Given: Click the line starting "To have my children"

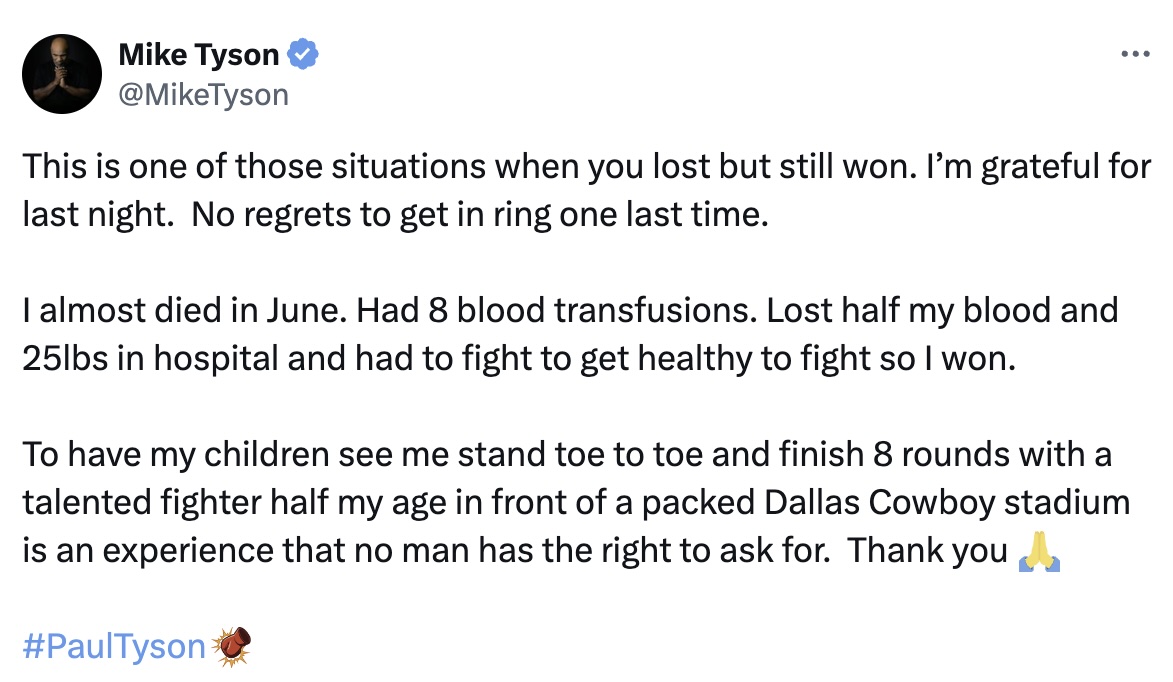Looking at the screenshot, I should coord(567,455).
